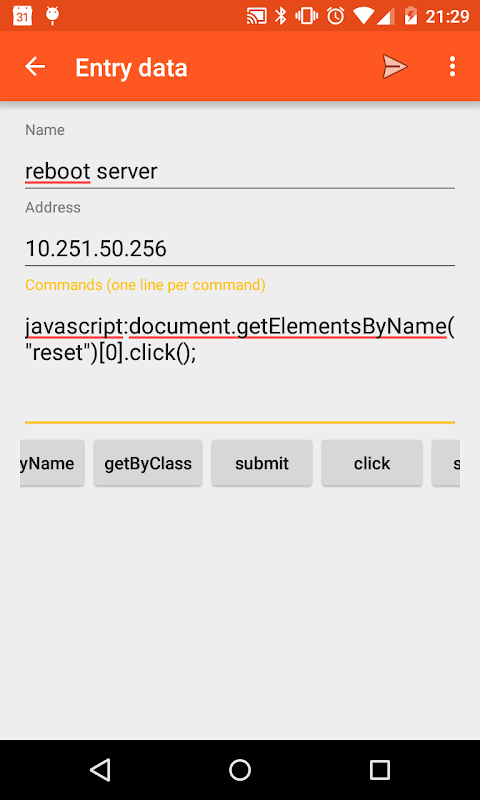Image resolution: width=480 pixels, height=800 pixels.
Task: Tap the calendar icon in status bar
Action: [x=22, y=16]
